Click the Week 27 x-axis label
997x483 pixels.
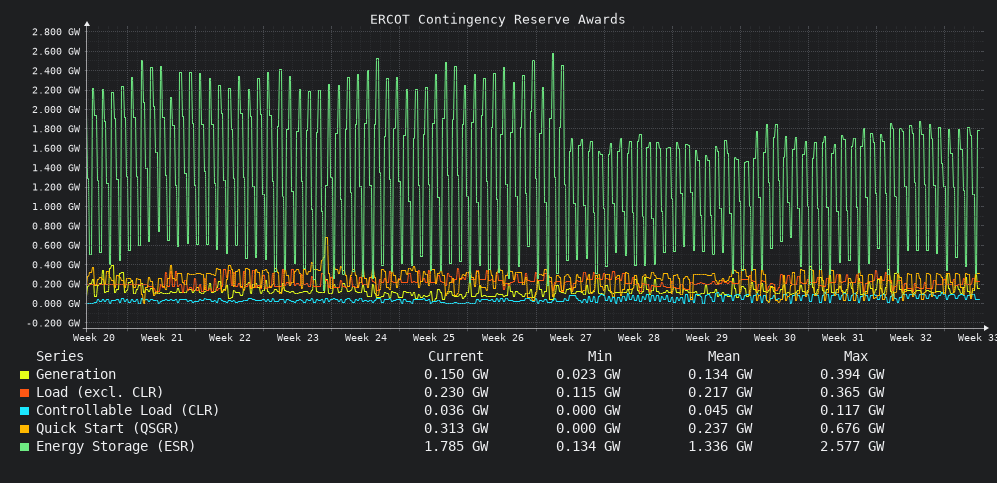[x=570, y=338]
